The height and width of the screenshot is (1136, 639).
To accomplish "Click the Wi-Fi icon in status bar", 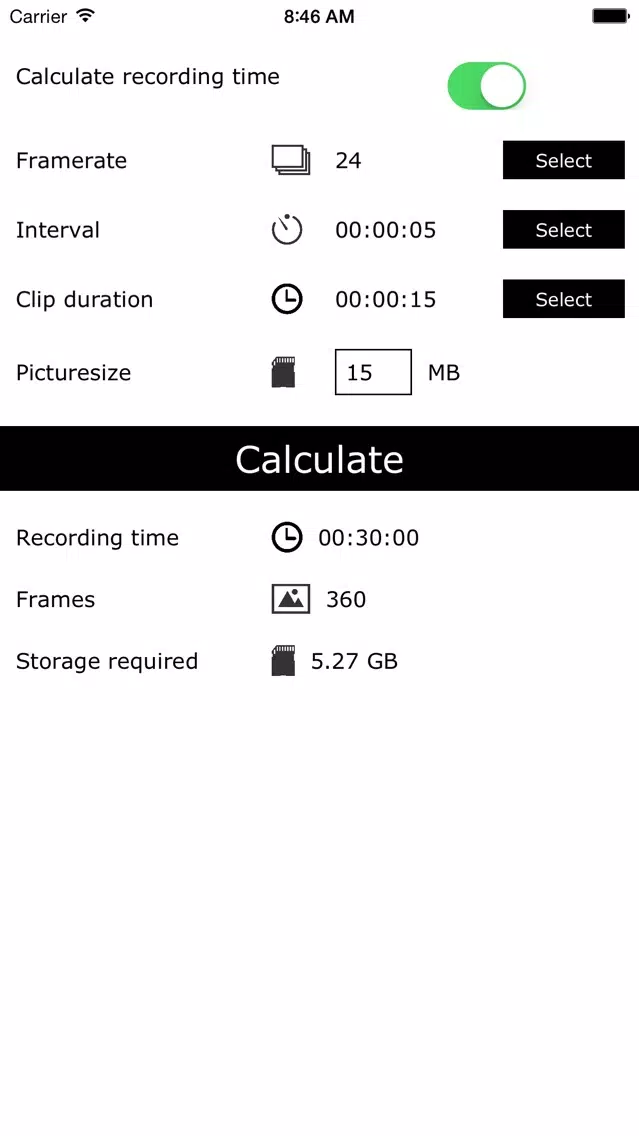I will pos(85,16).
